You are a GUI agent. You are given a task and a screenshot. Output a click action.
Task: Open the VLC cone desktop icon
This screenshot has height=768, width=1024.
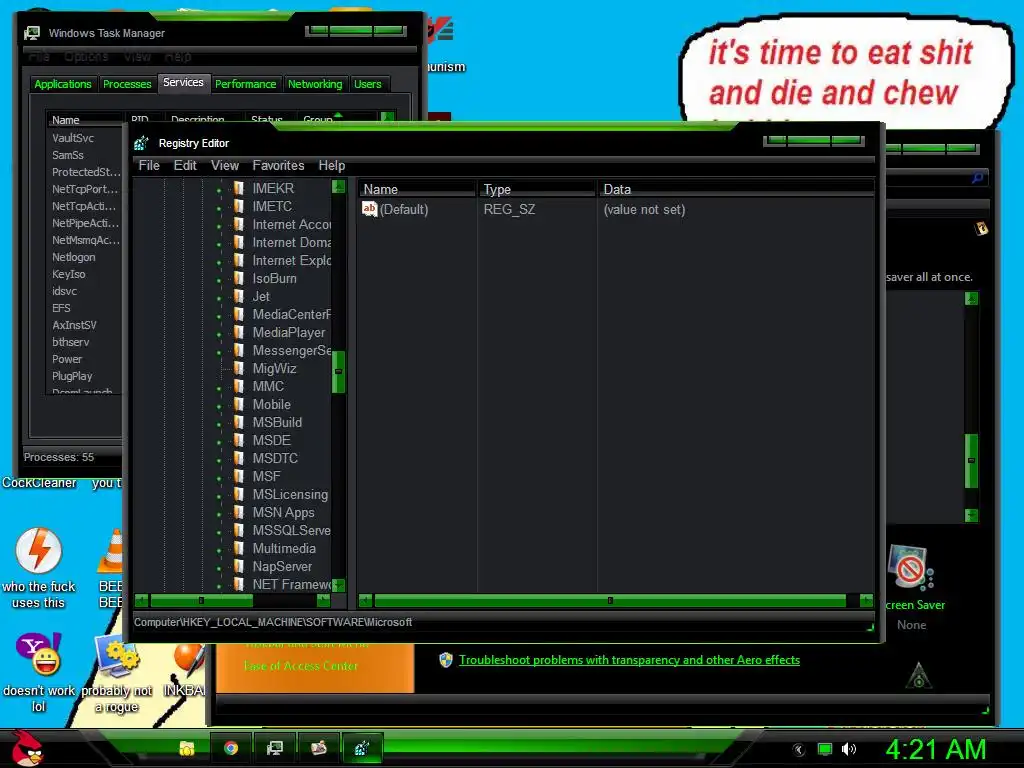(112, 552)
